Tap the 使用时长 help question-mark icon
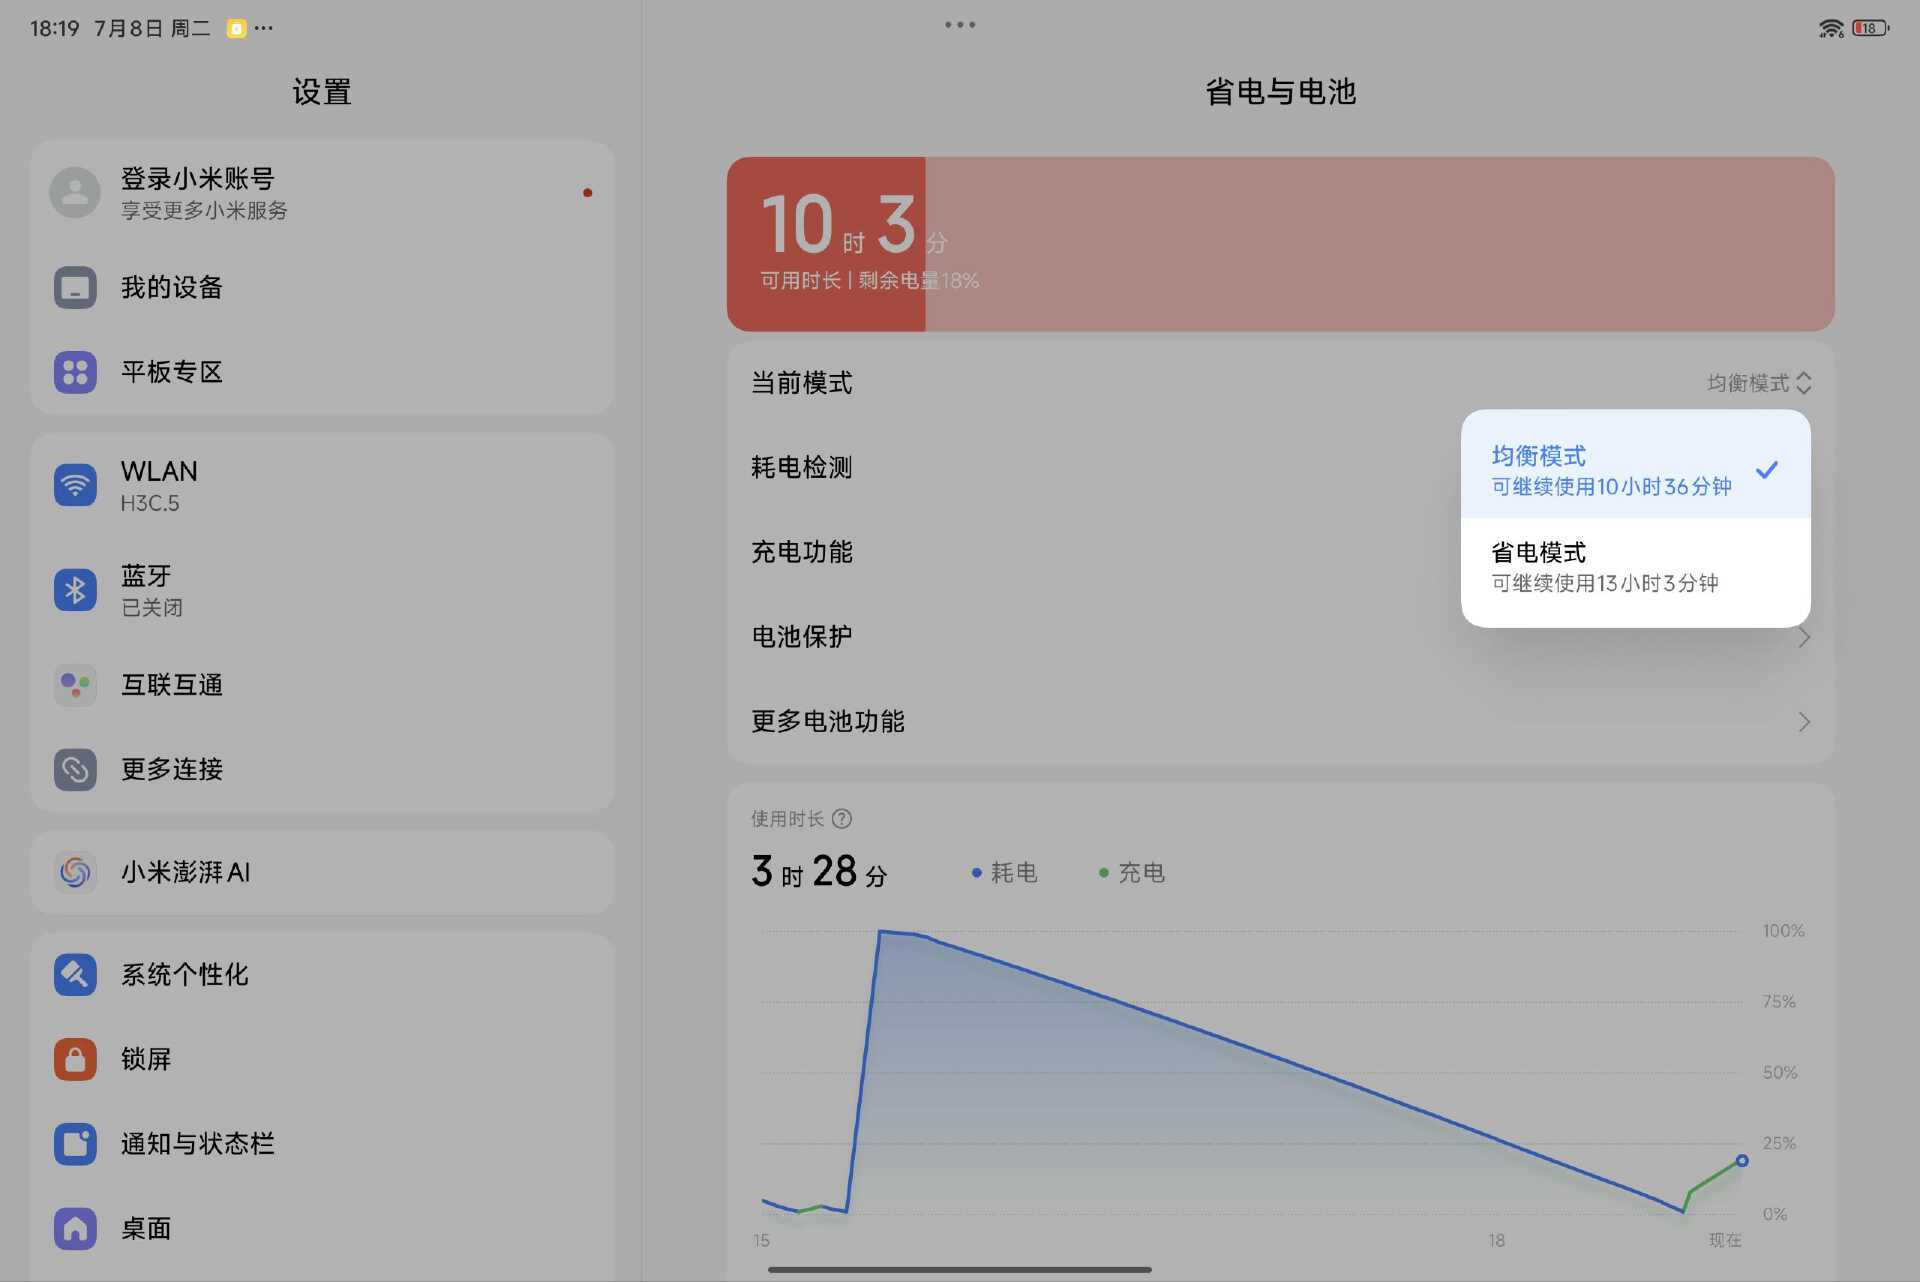The height and width of the screenshot is (1282, 1920). (x=842, y=819)
